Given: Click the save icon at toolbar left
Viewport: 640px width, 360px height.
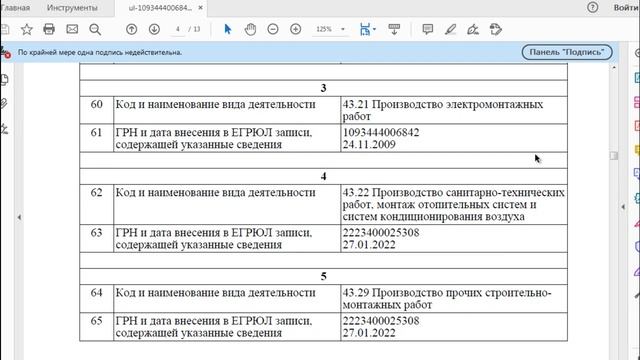Looking at the screenshot, I should 5,29.
